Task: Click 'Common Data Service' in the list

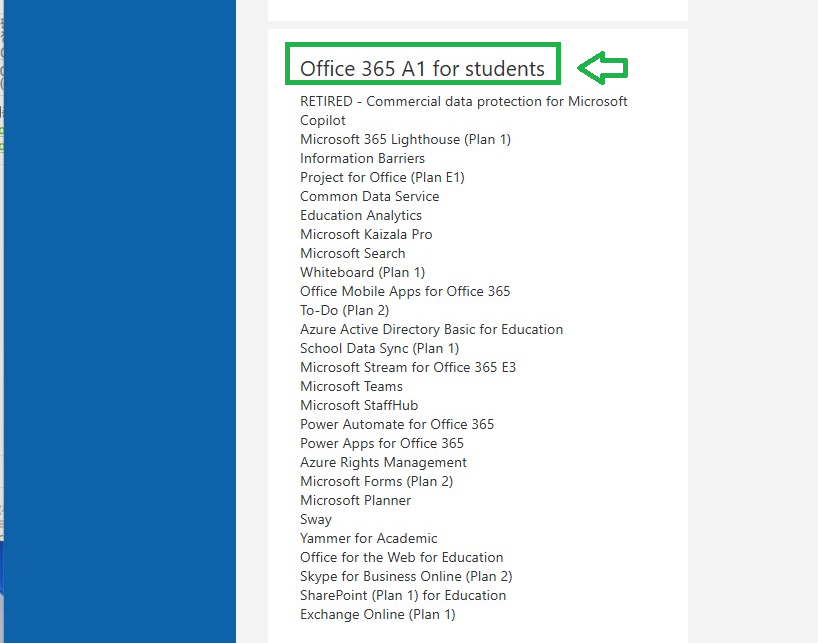Action: 370,197
